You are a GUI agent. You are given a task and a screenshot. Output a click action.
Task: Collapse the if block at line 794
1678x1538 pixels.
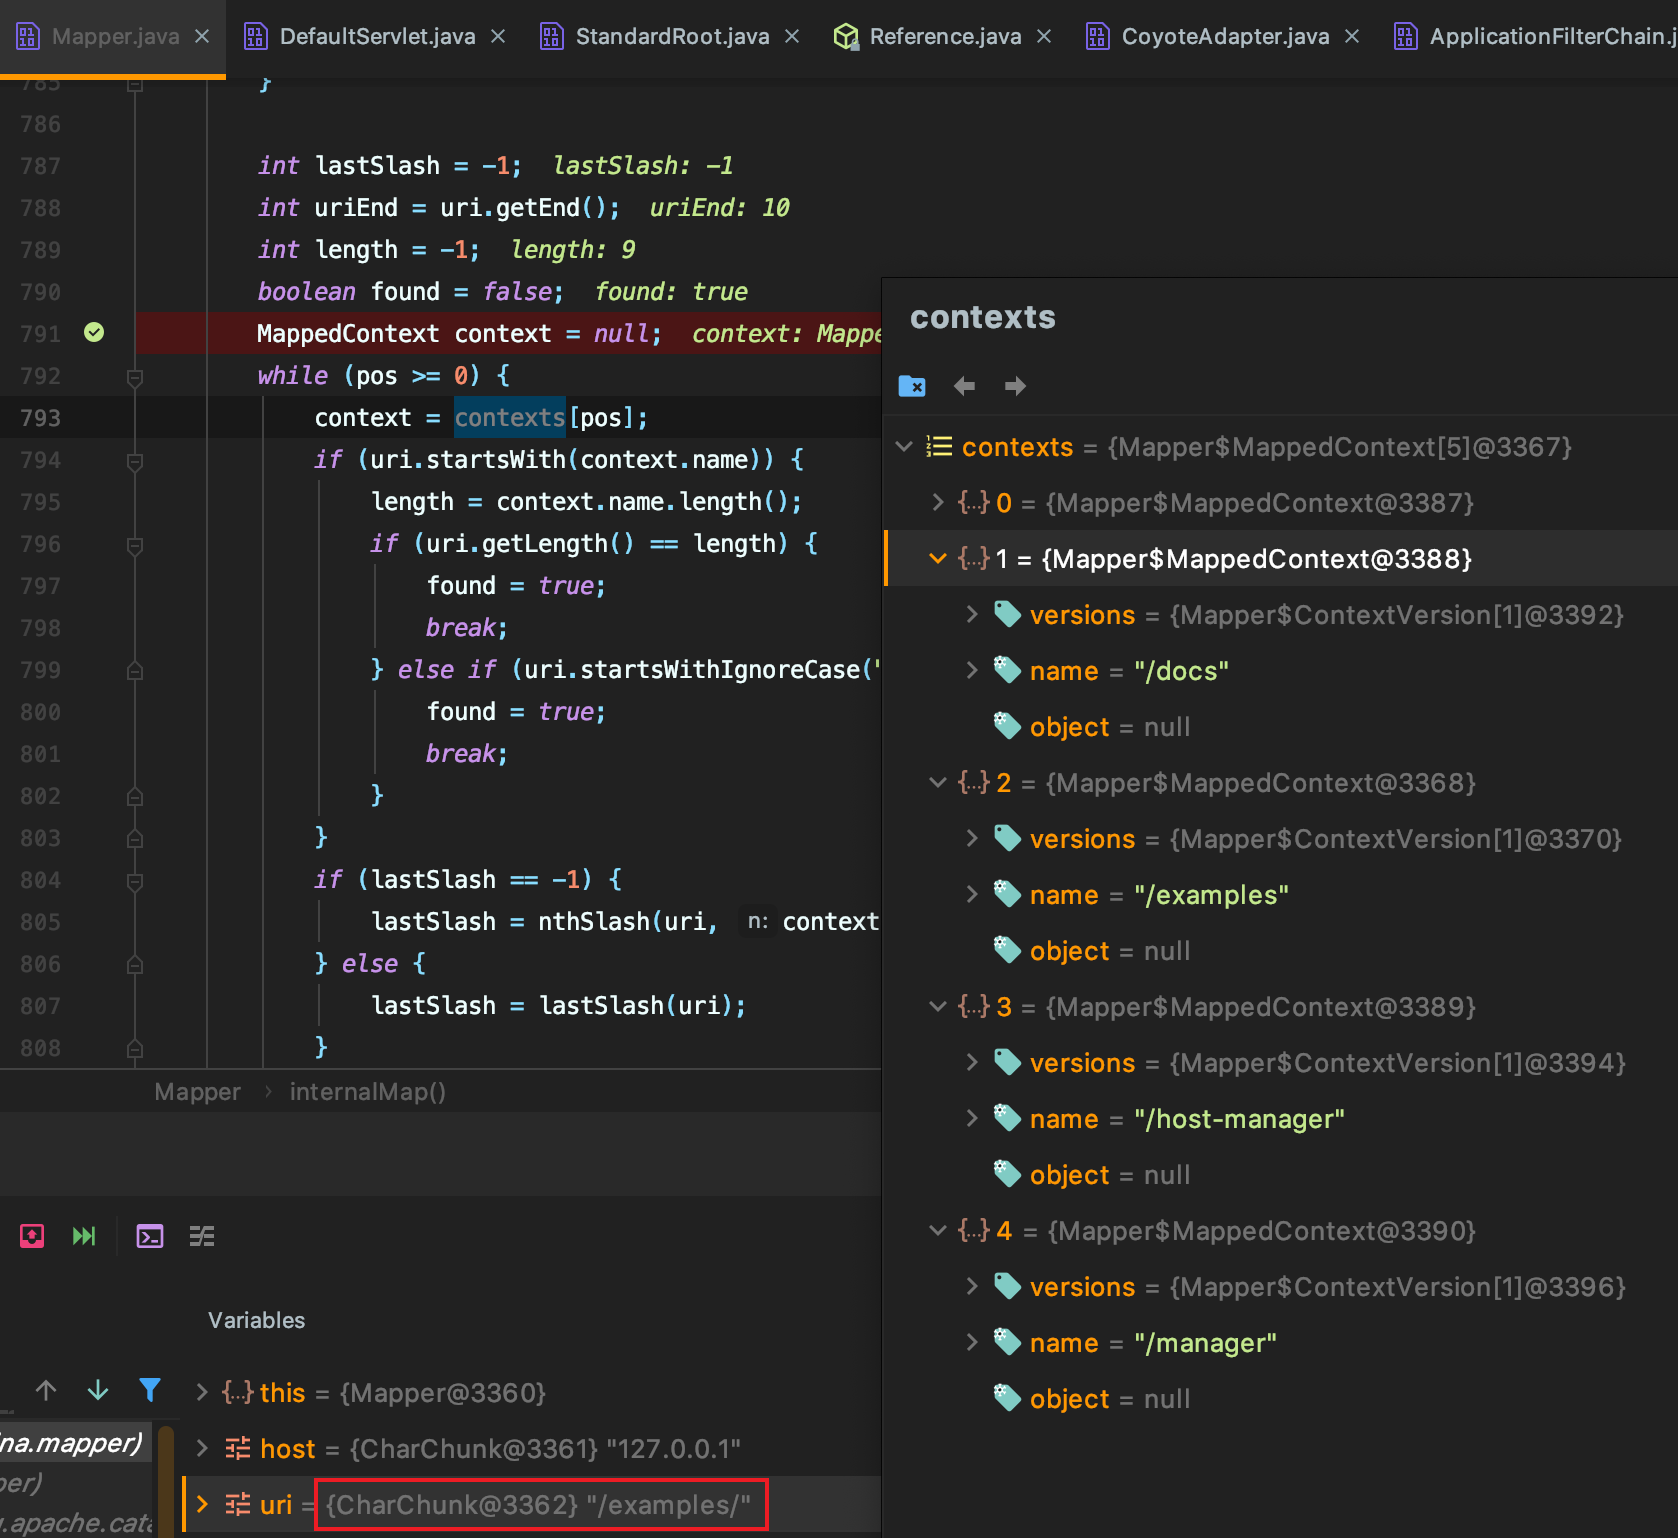click(x=135, y=461)
